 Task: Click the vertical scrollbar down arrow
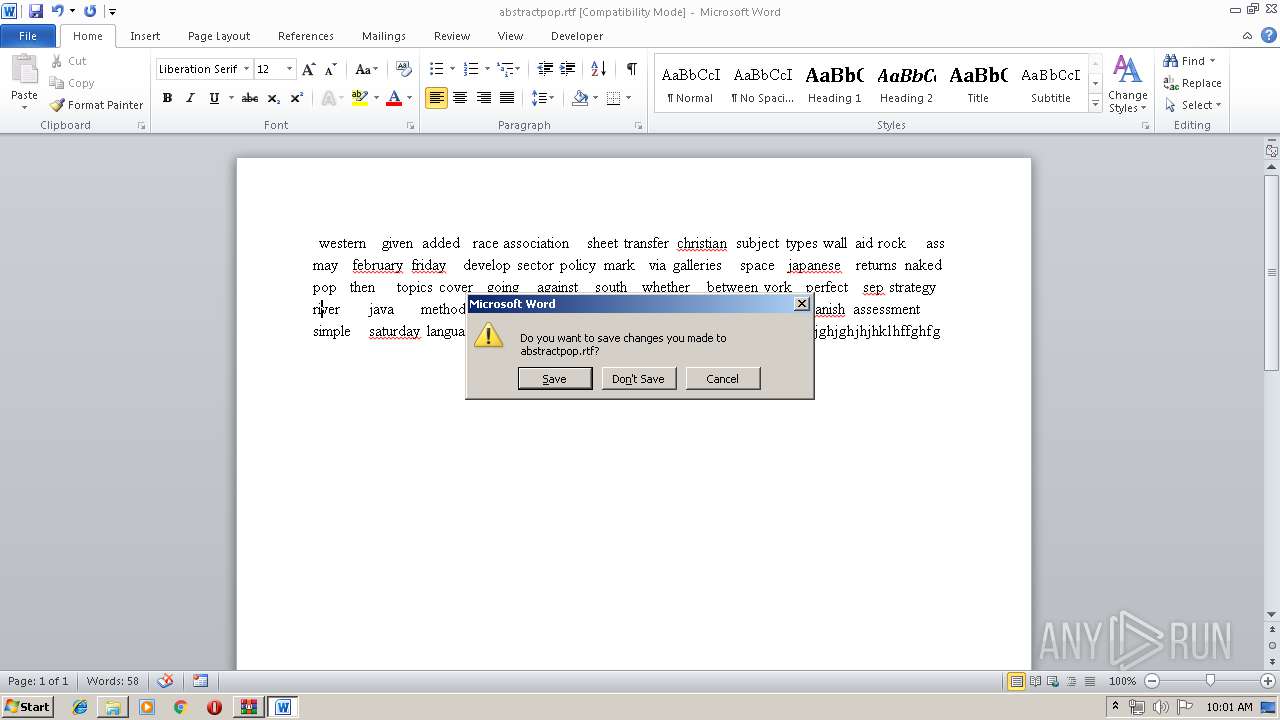[1272, 614]
